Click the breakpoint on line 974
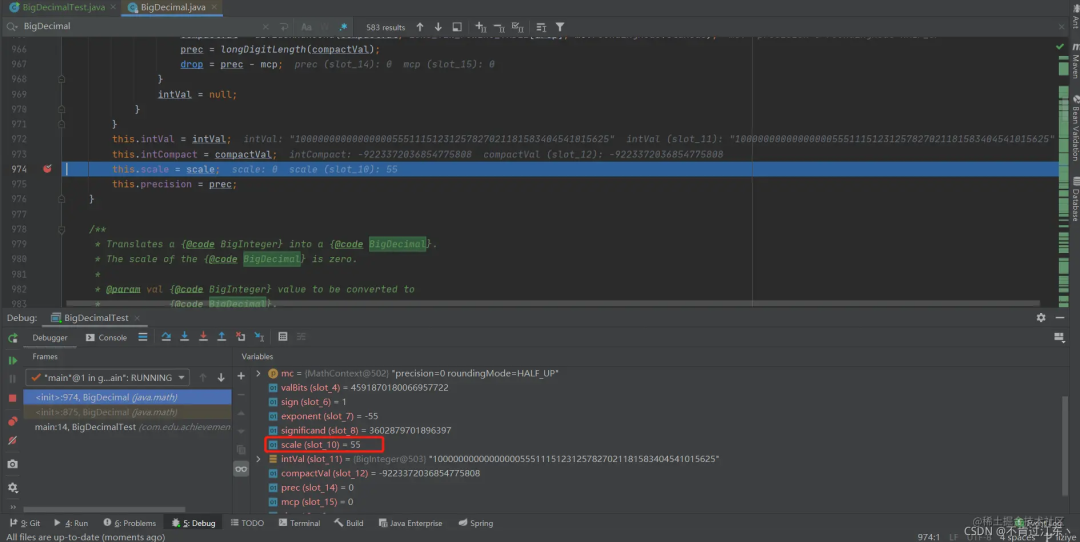Image resolution: width=1080 pixels, height=542 pixels. pyautogui.click(x=47, y=169)
